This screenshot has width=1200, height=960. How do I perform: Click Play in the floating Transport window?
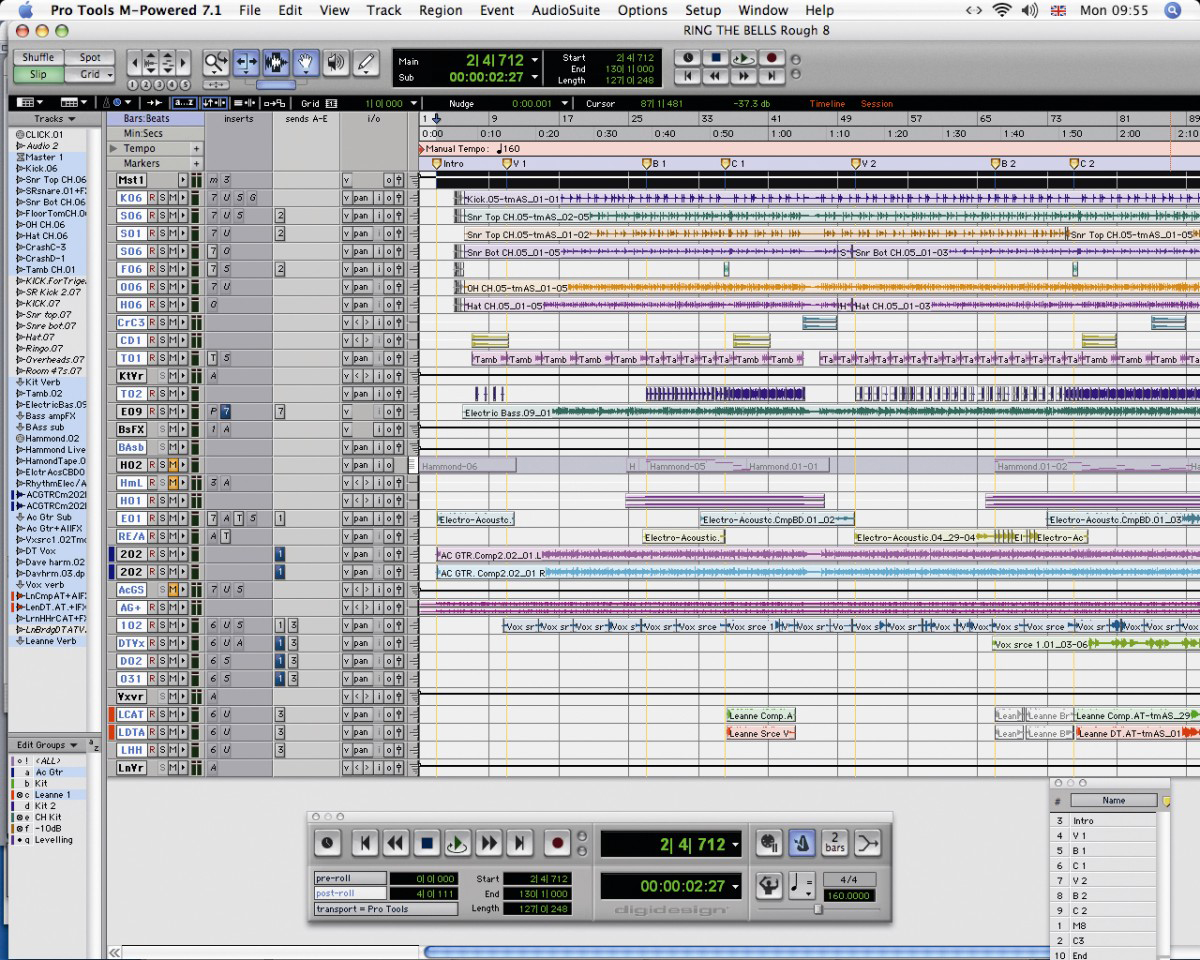pos(458,843)
